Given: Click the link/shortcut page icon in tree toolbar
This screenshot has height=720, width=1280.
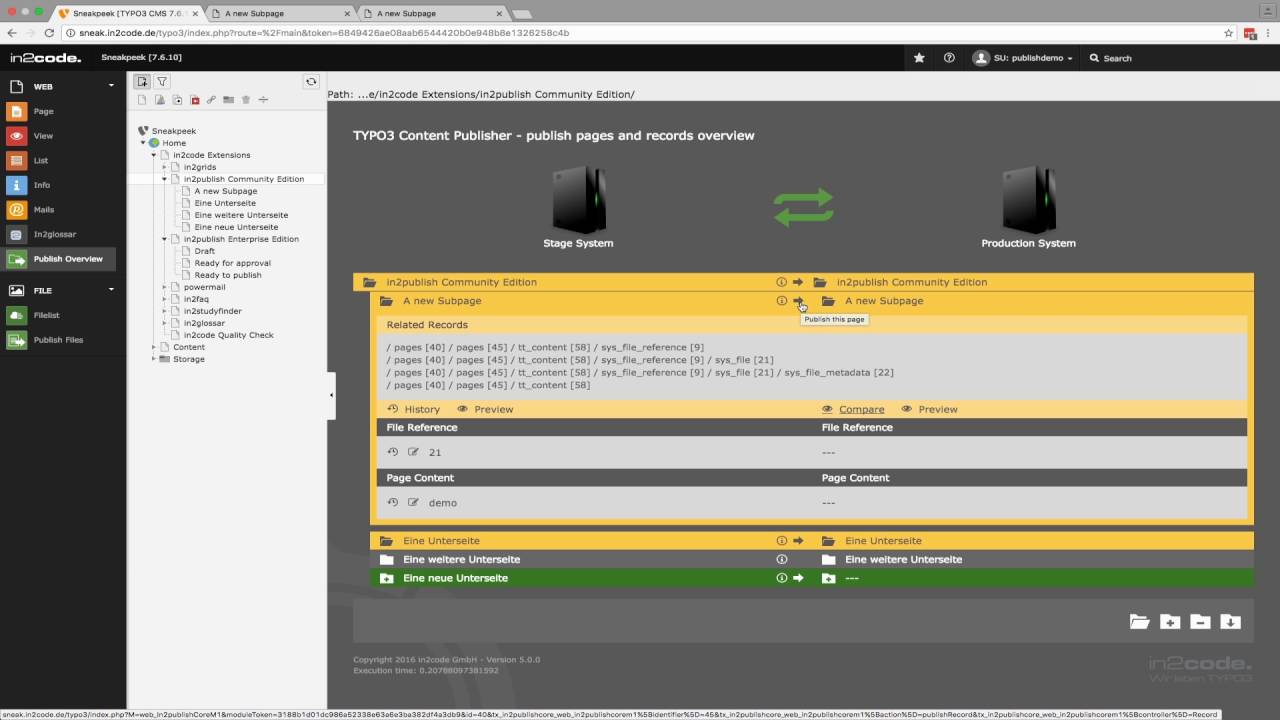Looking at the screenshot, I should (212, 100).
